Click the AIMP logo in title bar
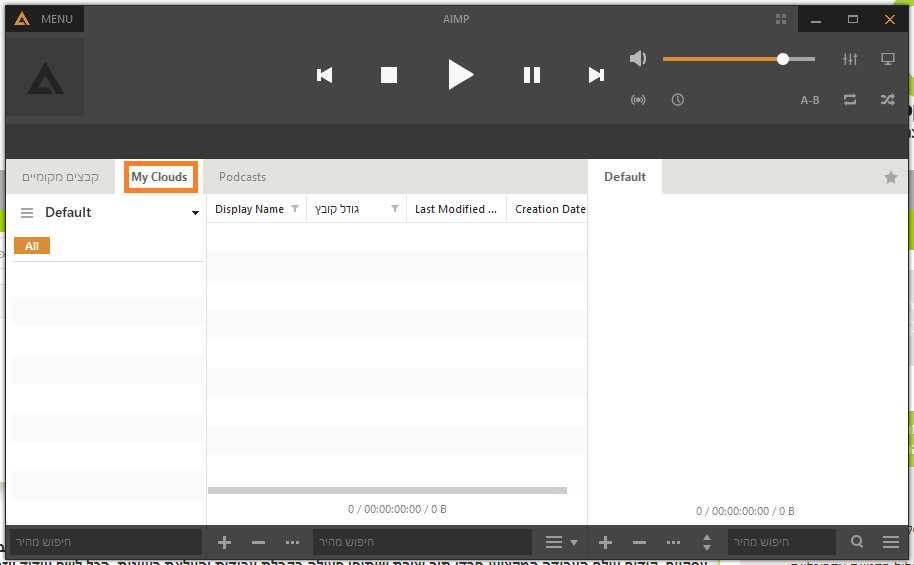 (x=22, y=19)
